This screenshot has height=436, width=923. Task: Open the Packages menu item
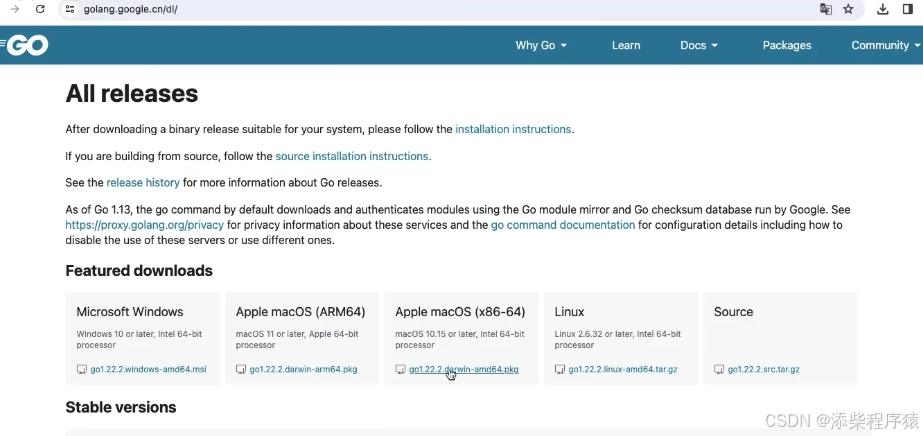click(786, 45)
